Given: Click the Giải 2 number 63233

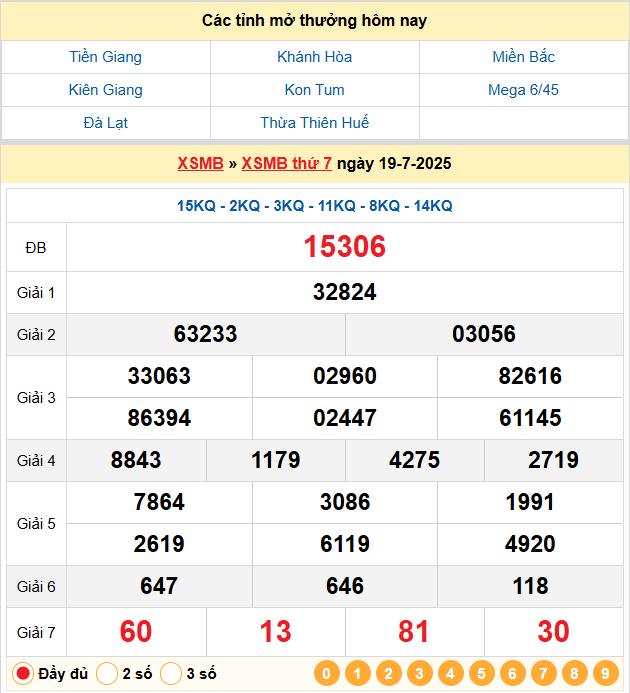Looking at the screenshot, I should point(205,334).
